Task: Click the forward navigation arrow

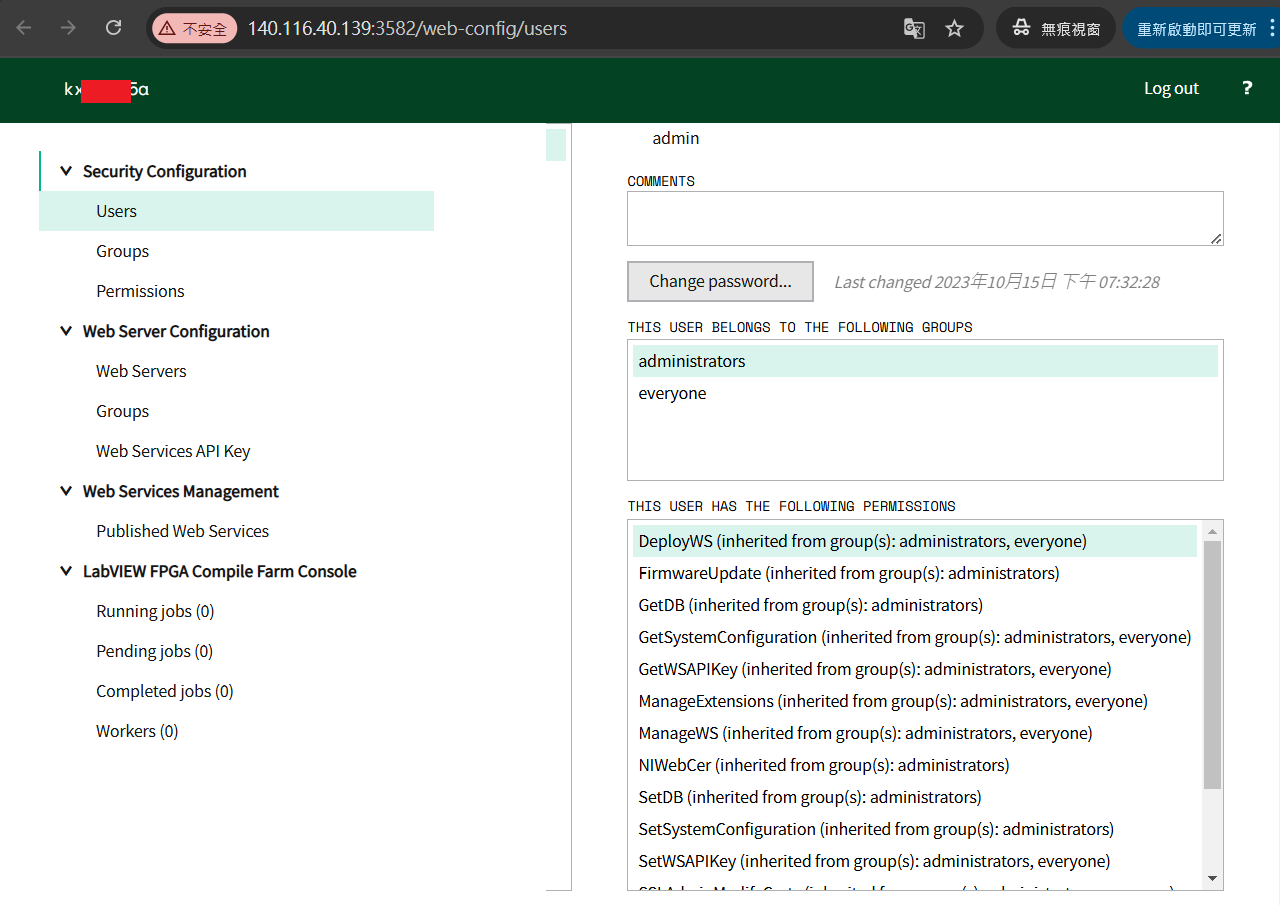Action: 68,28
